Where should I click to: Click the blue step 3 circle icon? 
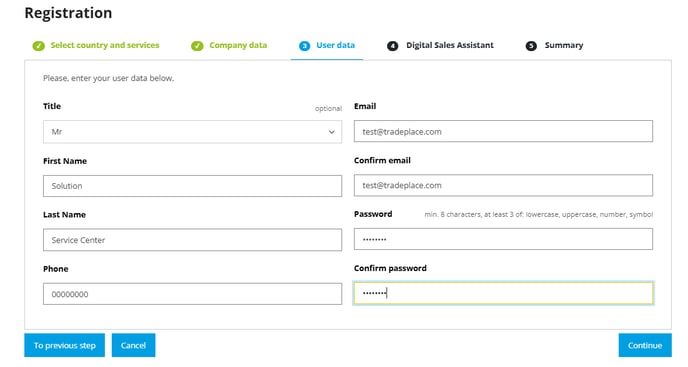(x=305, y=46)
